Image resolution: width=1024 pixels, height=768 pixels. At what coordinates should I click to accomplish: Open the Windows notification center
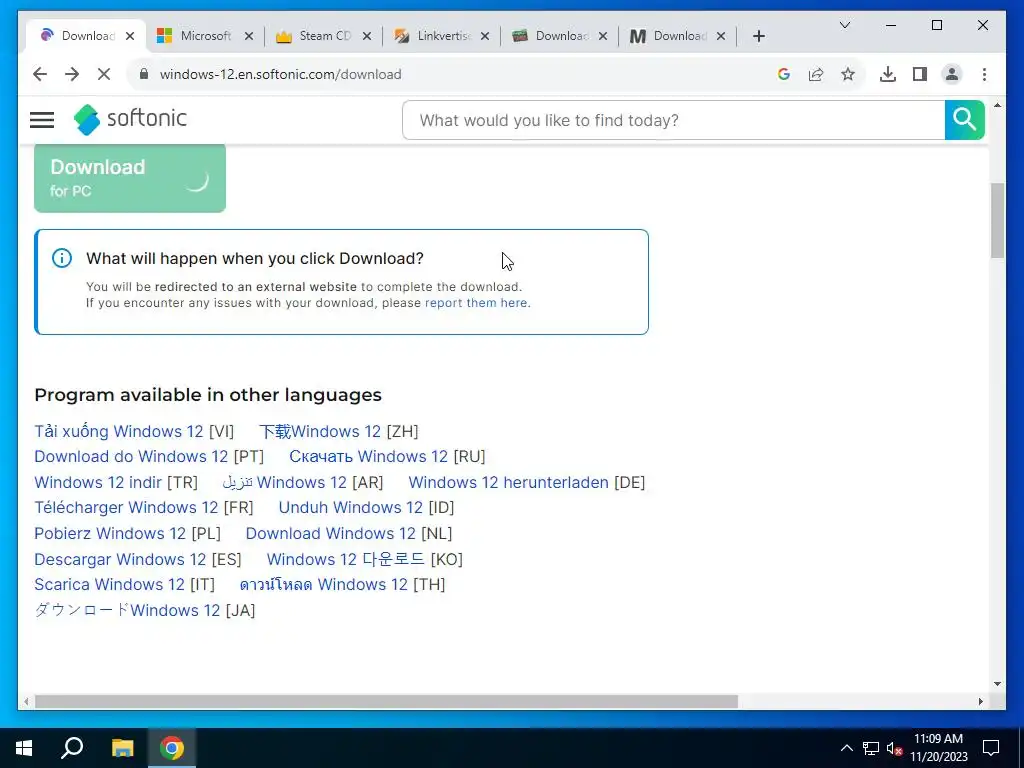991,748
